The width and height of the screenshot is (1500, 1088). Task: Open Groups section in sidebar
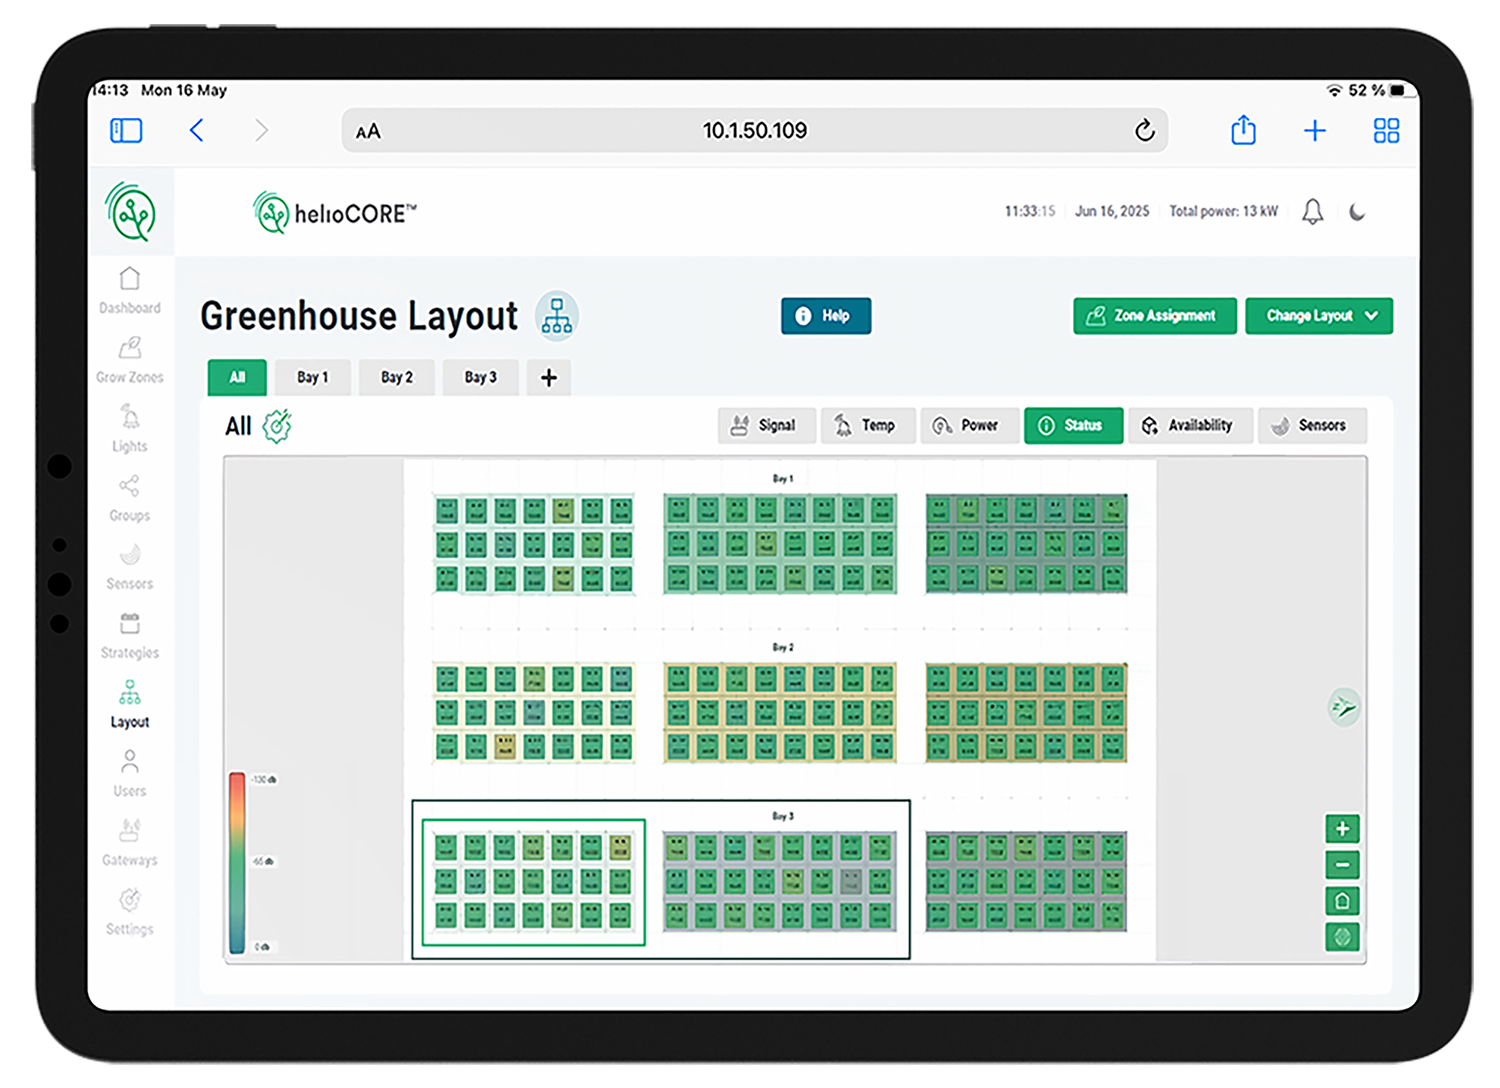130,499
